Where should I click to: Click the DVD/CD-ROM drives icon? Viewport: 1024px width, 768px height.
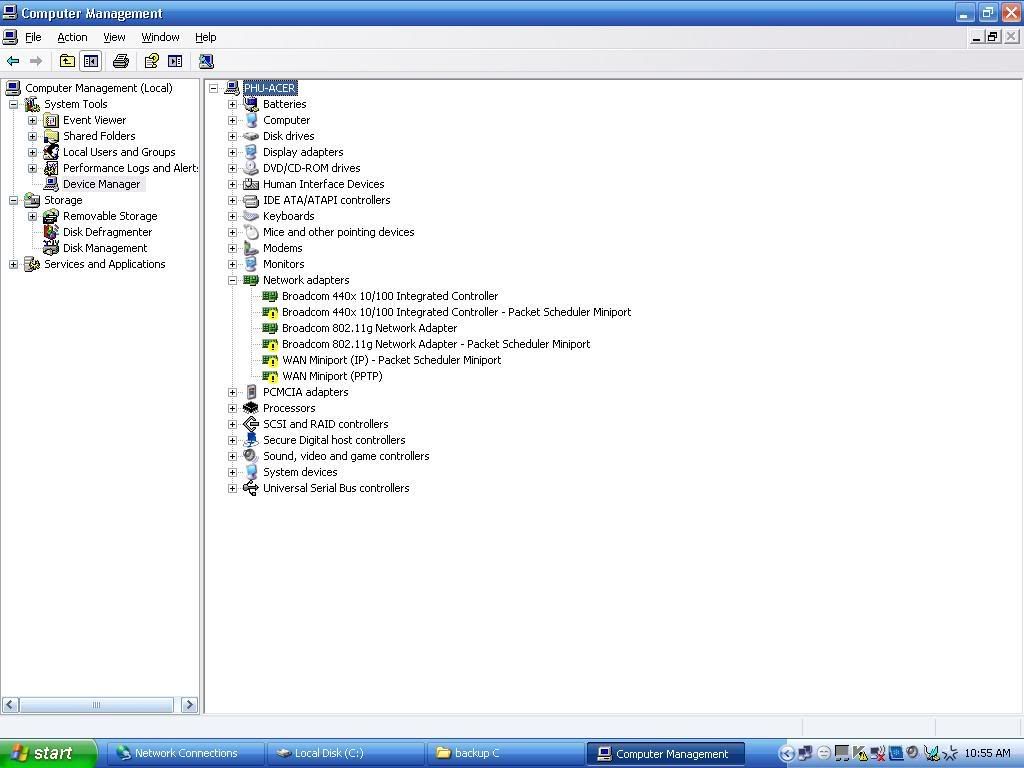[x=251, y=168]
